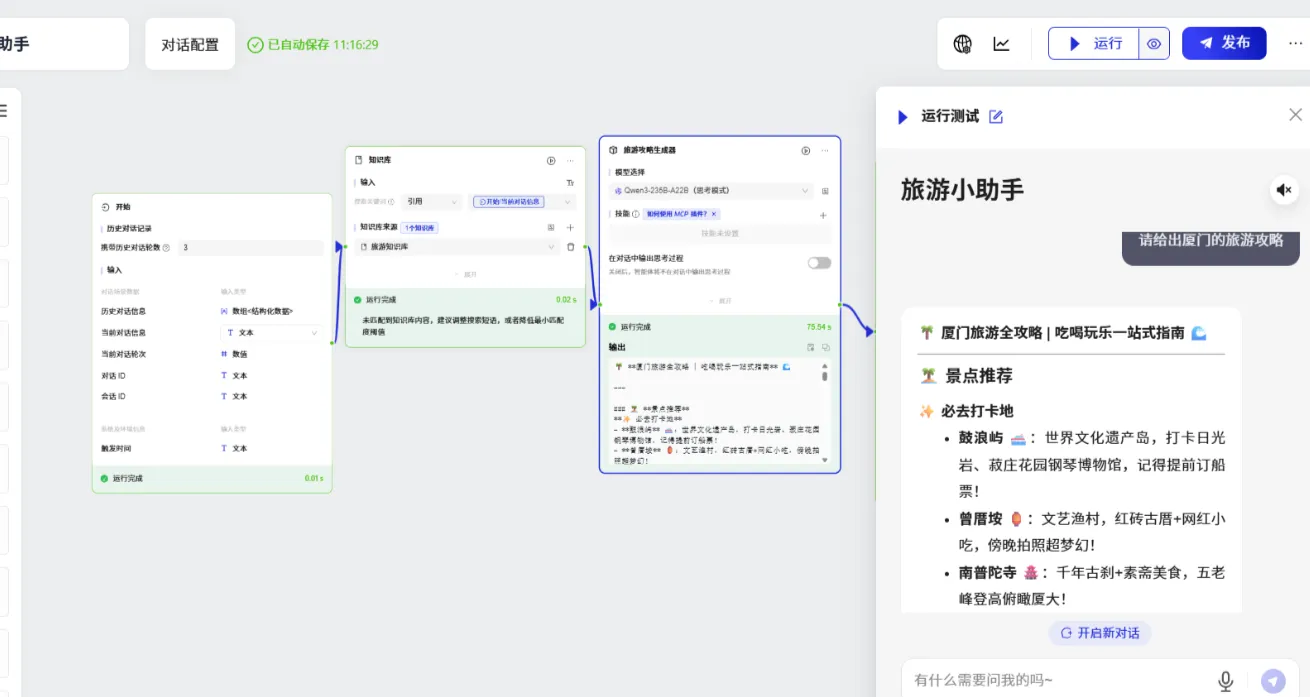1310x697 pixels.
Task: Click the settings icon next to 知识库来源 plus
Action: point(551,228)
